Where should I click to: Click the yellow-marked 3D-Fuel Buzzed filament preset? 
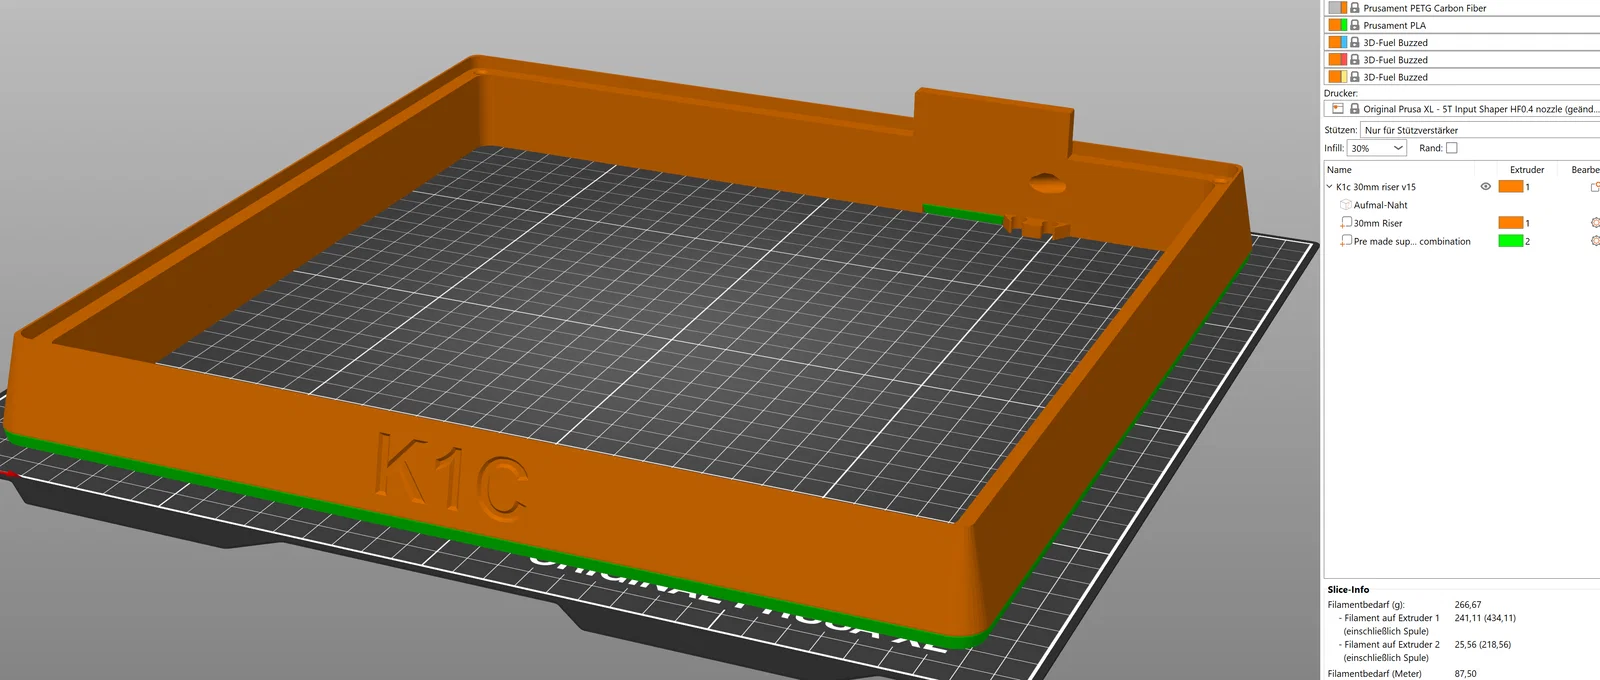pyautogui.click(x=1462, y=76)
